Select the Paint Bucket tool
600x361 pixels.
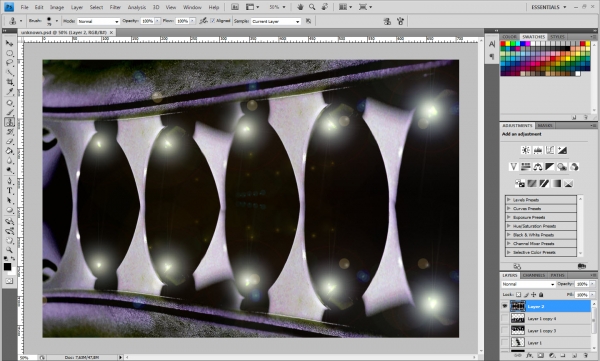(x=9, y=151)
